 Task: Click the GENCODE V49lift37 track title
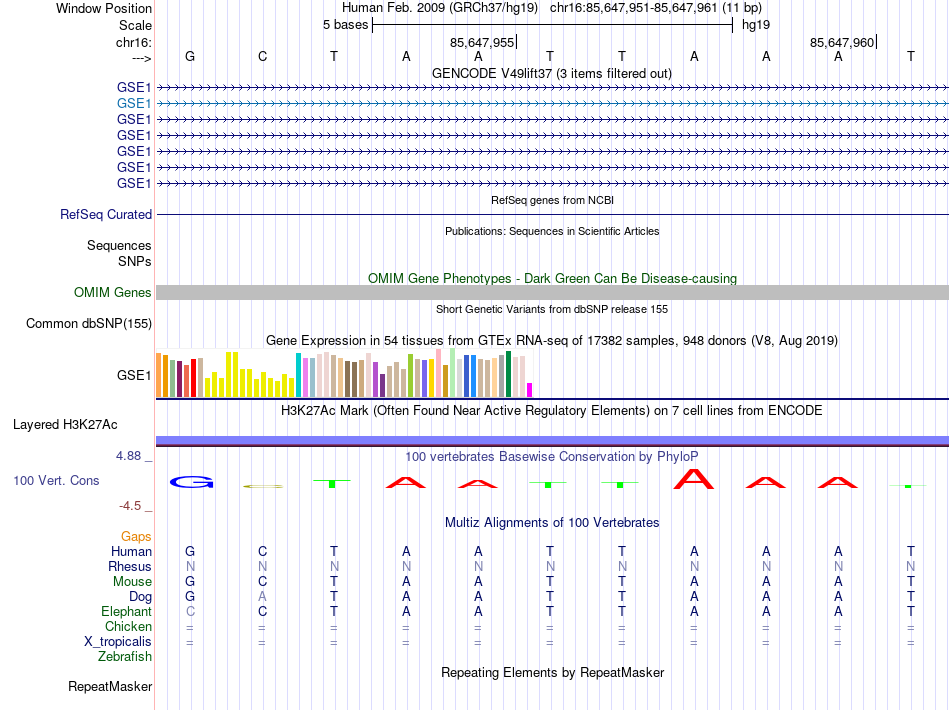pos(551,73)
